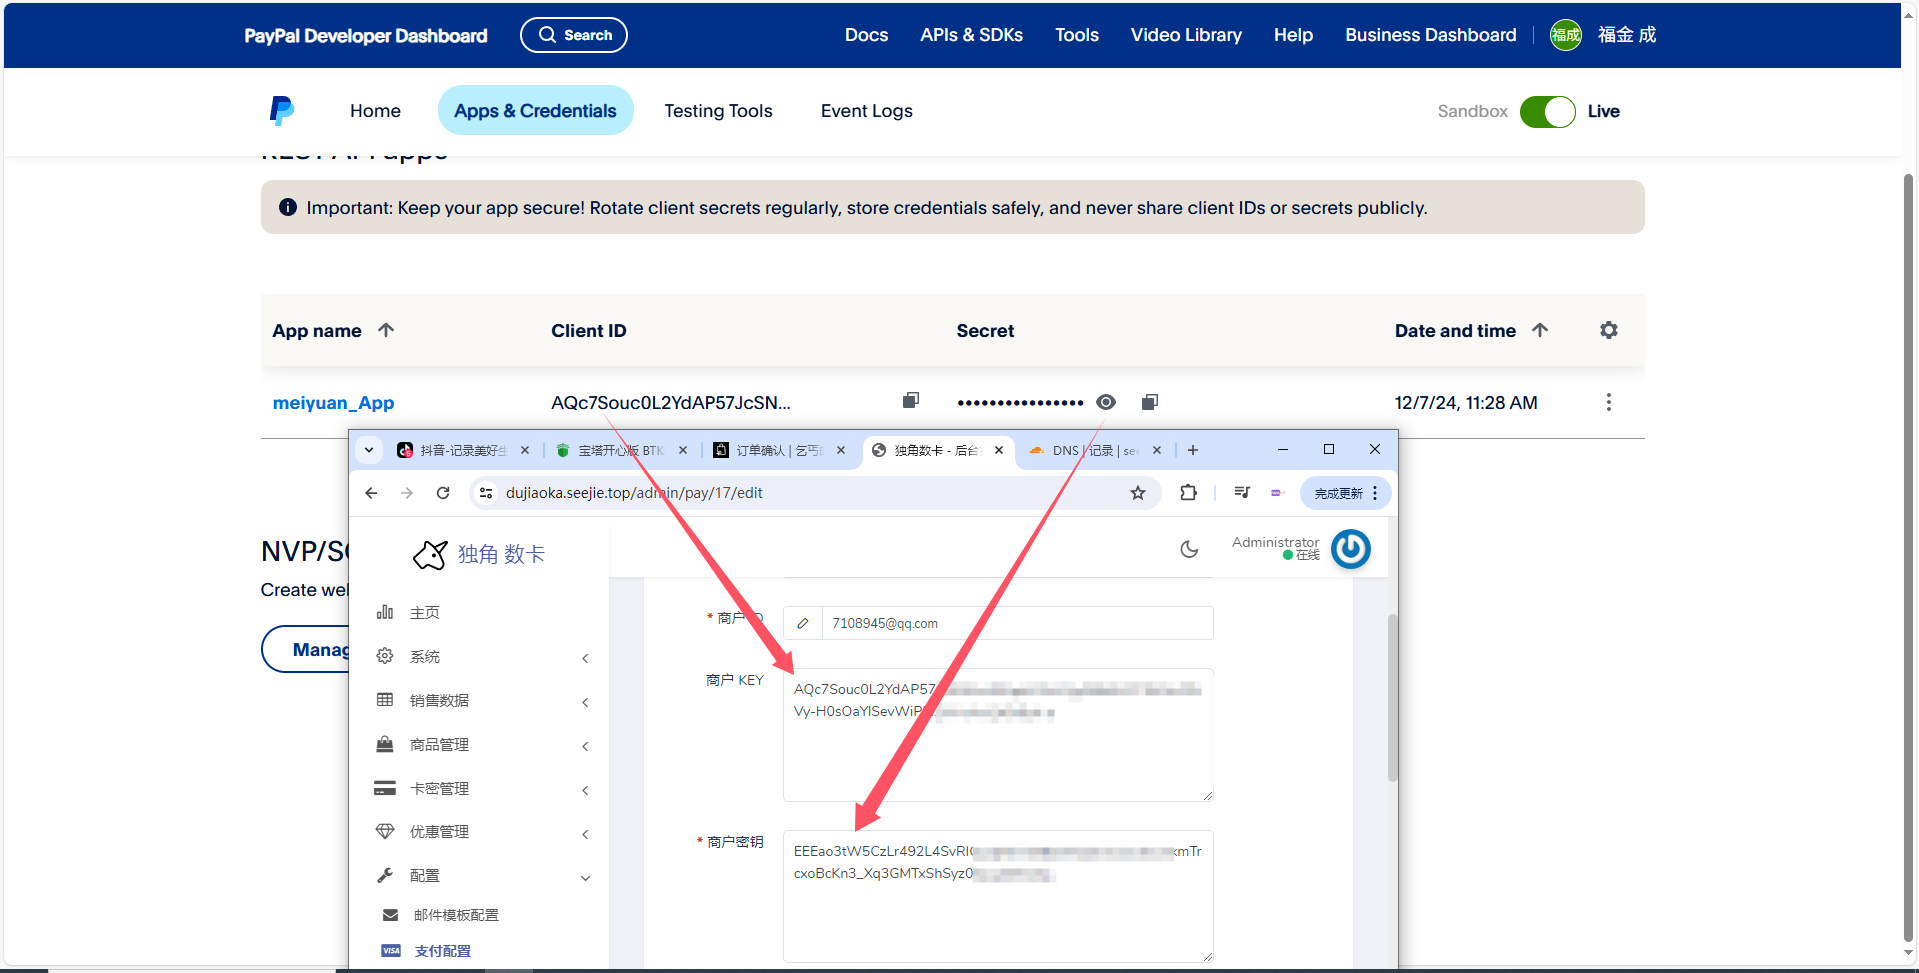
Task: Open Docs in the top navigation
Action: [x=866, y=34]
